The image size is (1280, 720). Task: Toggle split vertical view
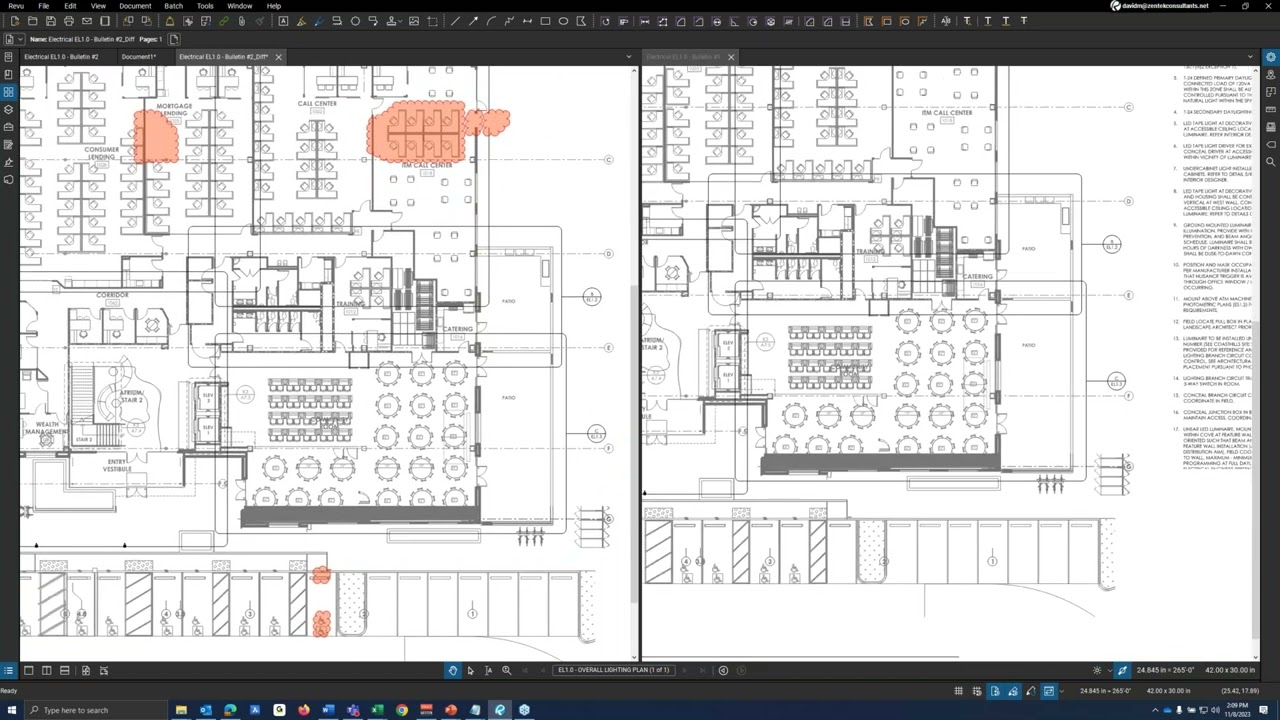click(46, 670)
